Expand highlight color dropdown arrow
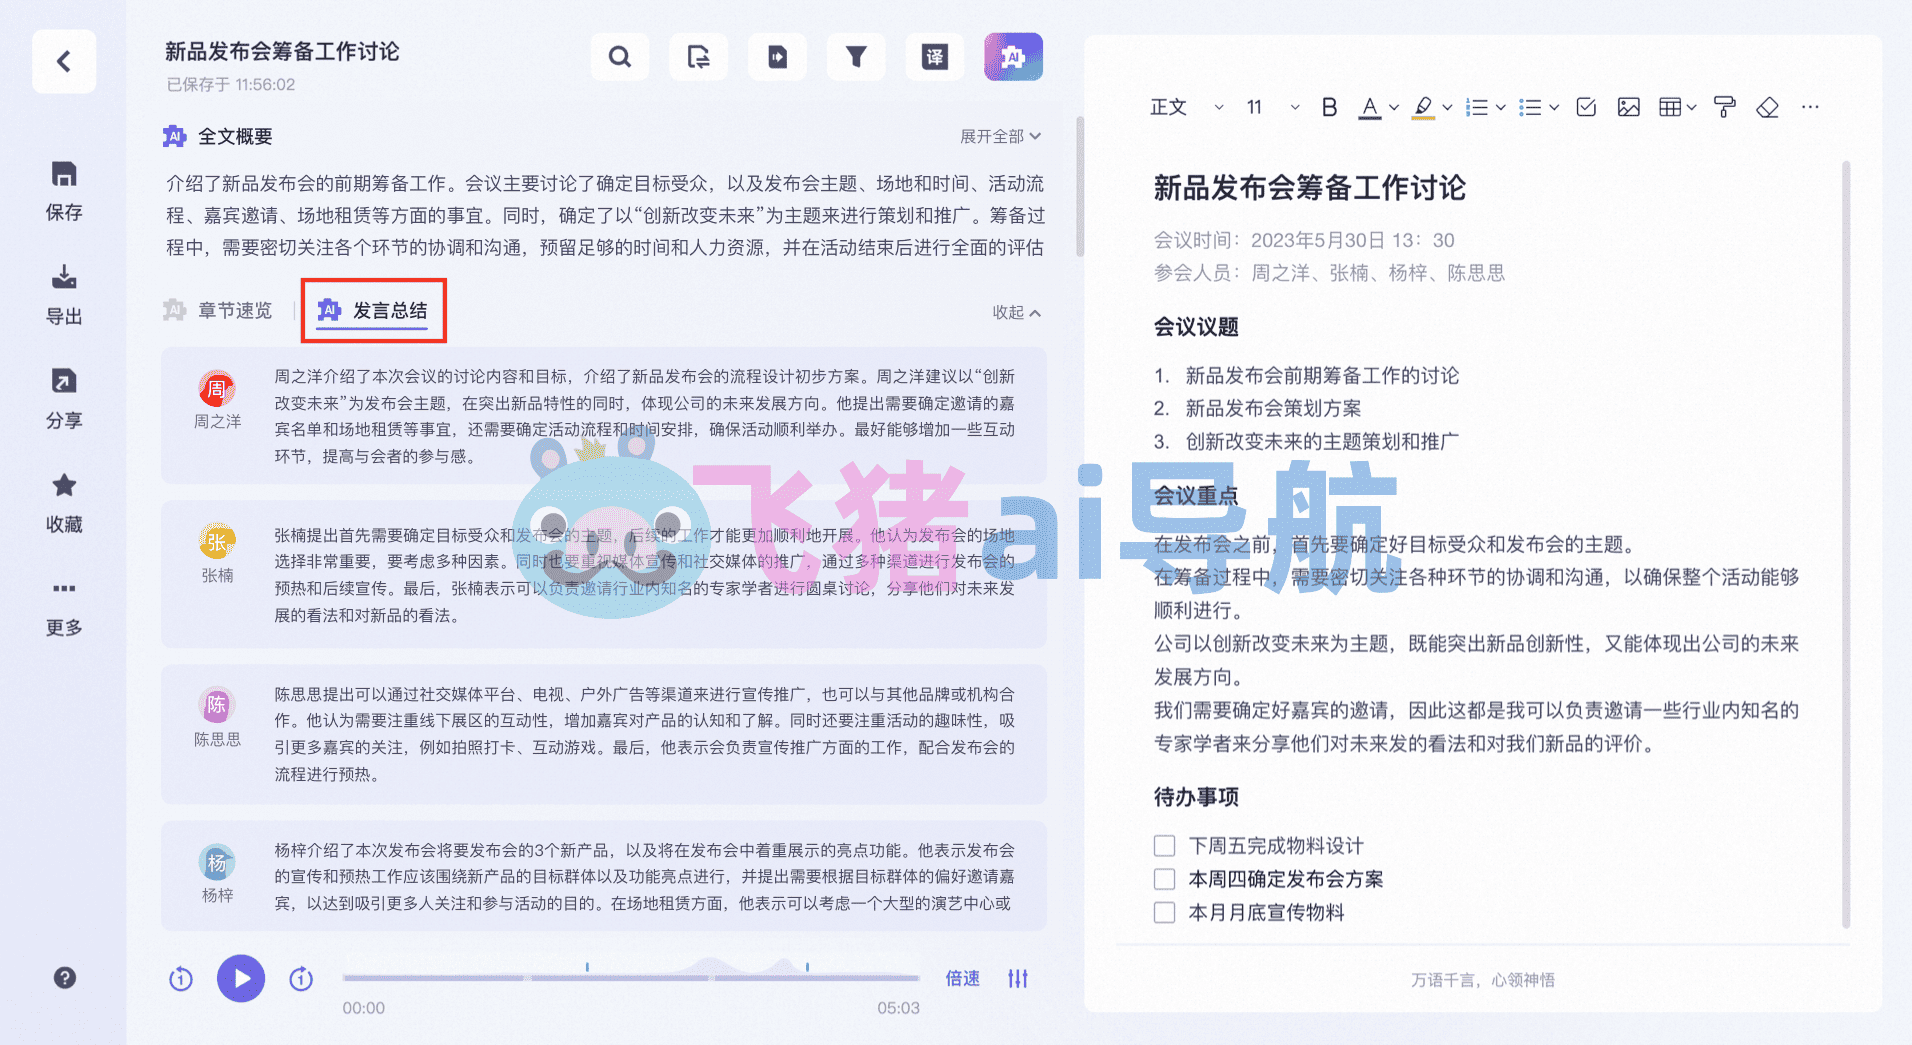The height and width of the screenshot is (1045, 1912). tap(1446, 107)
